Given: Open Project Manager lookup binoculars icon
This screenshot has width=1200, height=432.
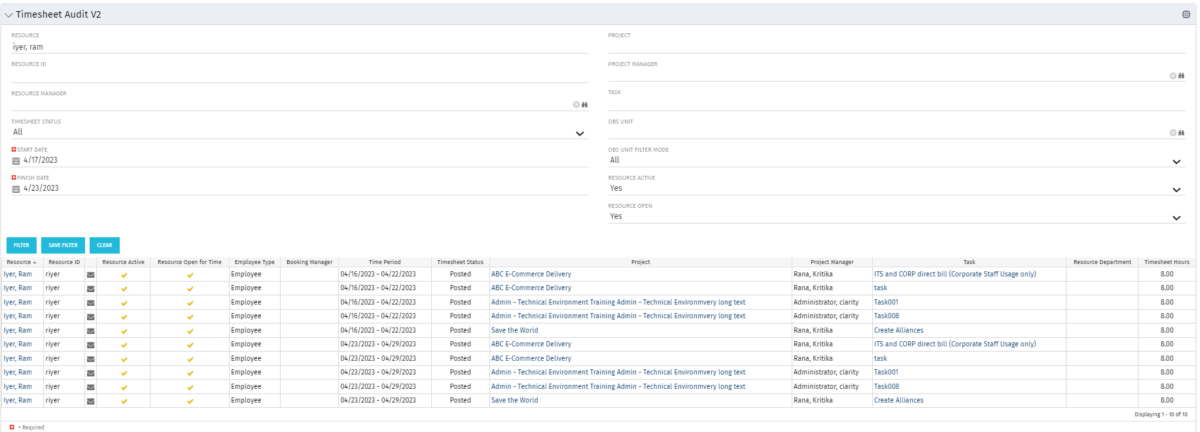Looking at the screenshot, I should pos(1181,75).
